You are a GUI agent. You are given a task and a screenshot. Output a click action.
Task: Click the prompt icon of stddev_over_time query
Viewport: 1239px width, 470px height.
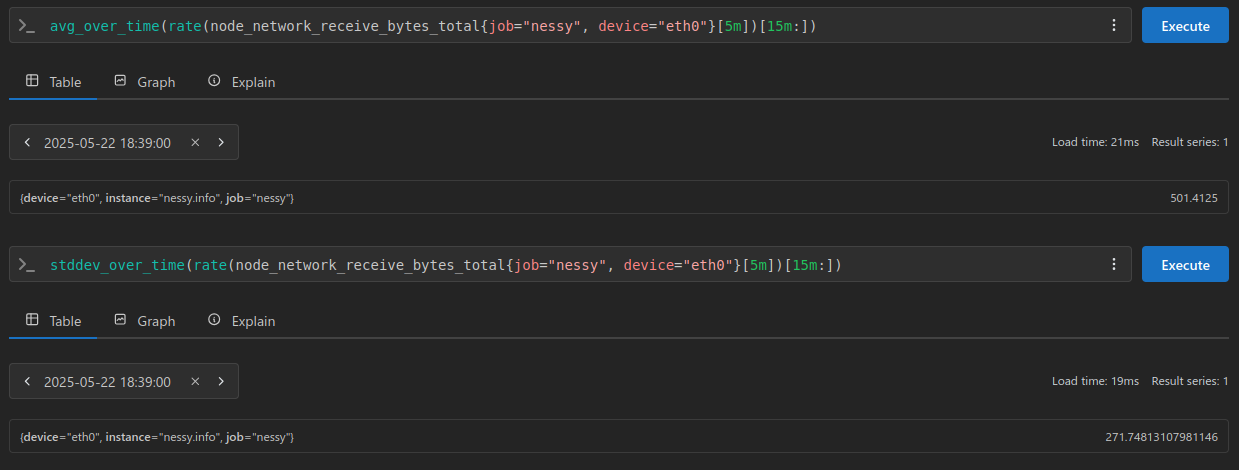pyautogui.click(x=27, y=265)
